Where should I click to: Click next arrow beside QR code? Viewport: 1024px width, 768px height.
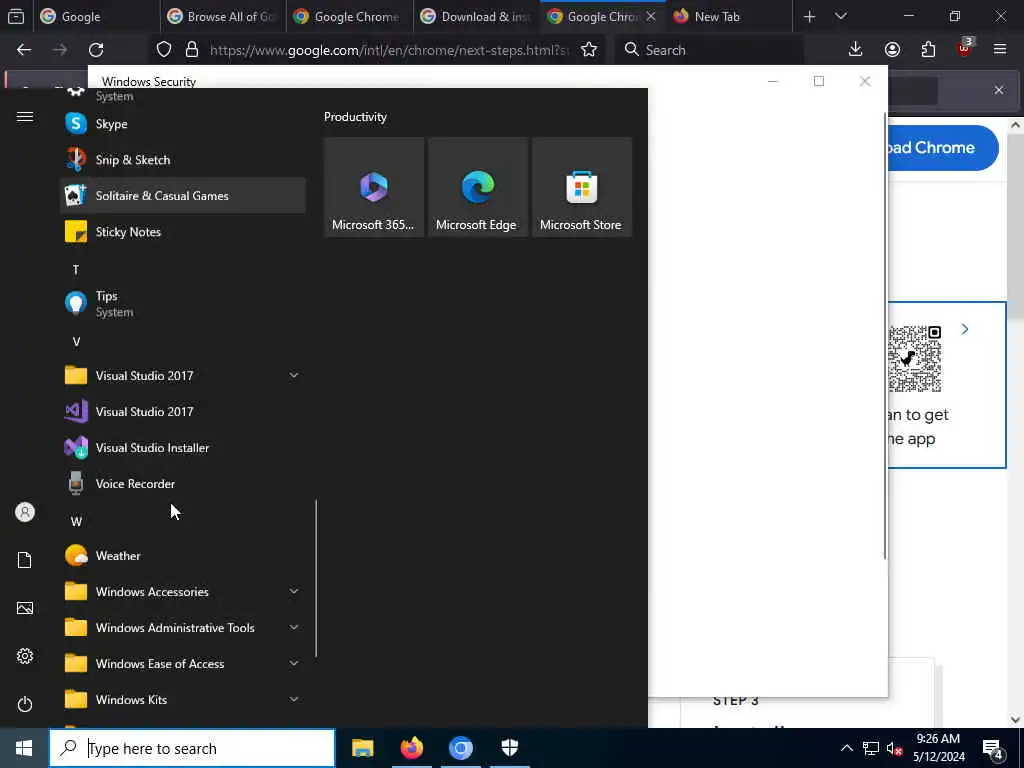(965, 329)
